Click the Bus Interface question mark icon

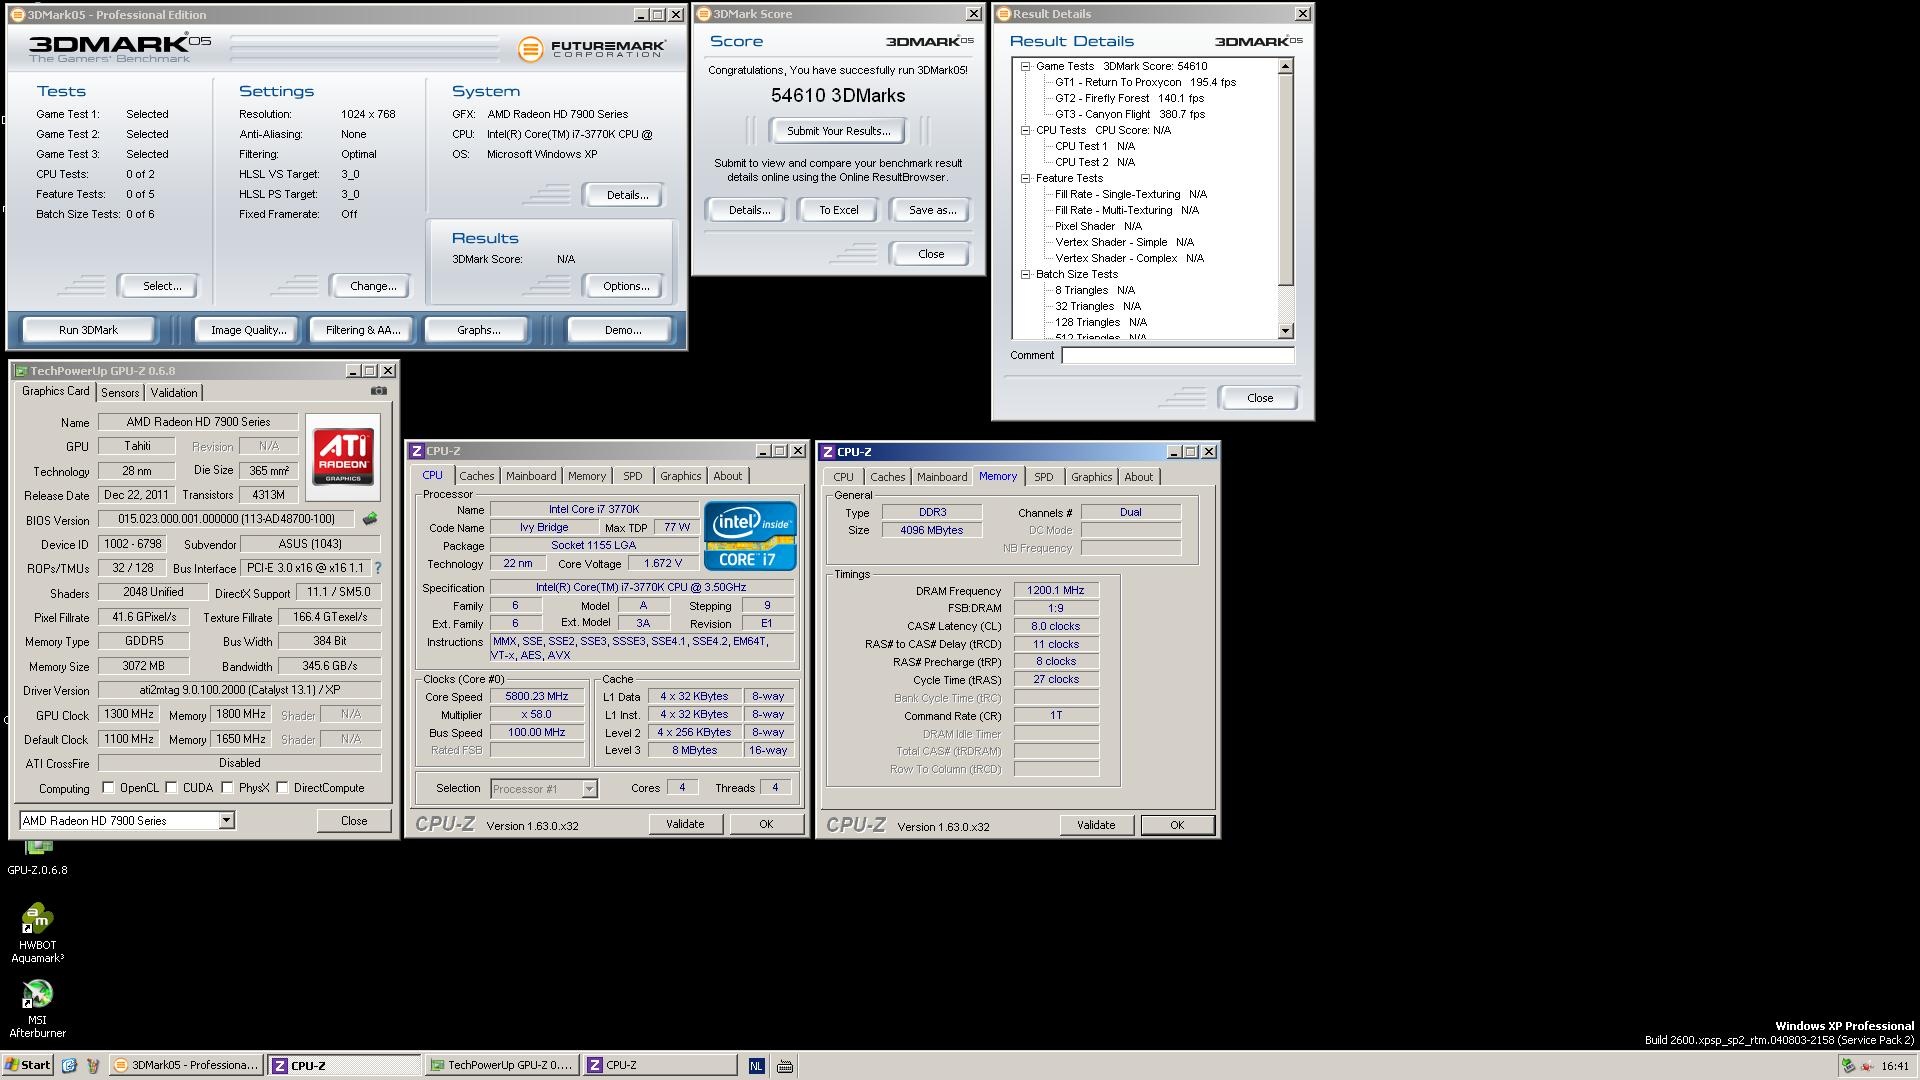pos(378,568)
